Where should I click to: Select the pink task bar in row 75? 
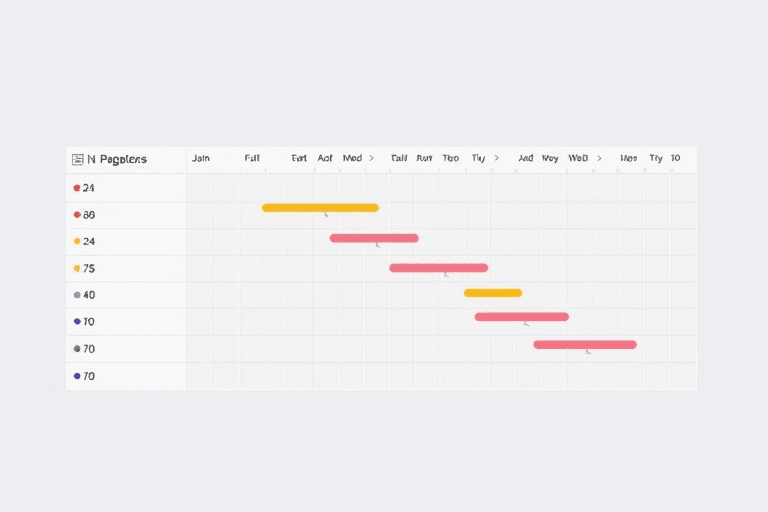tap(438, 268)
